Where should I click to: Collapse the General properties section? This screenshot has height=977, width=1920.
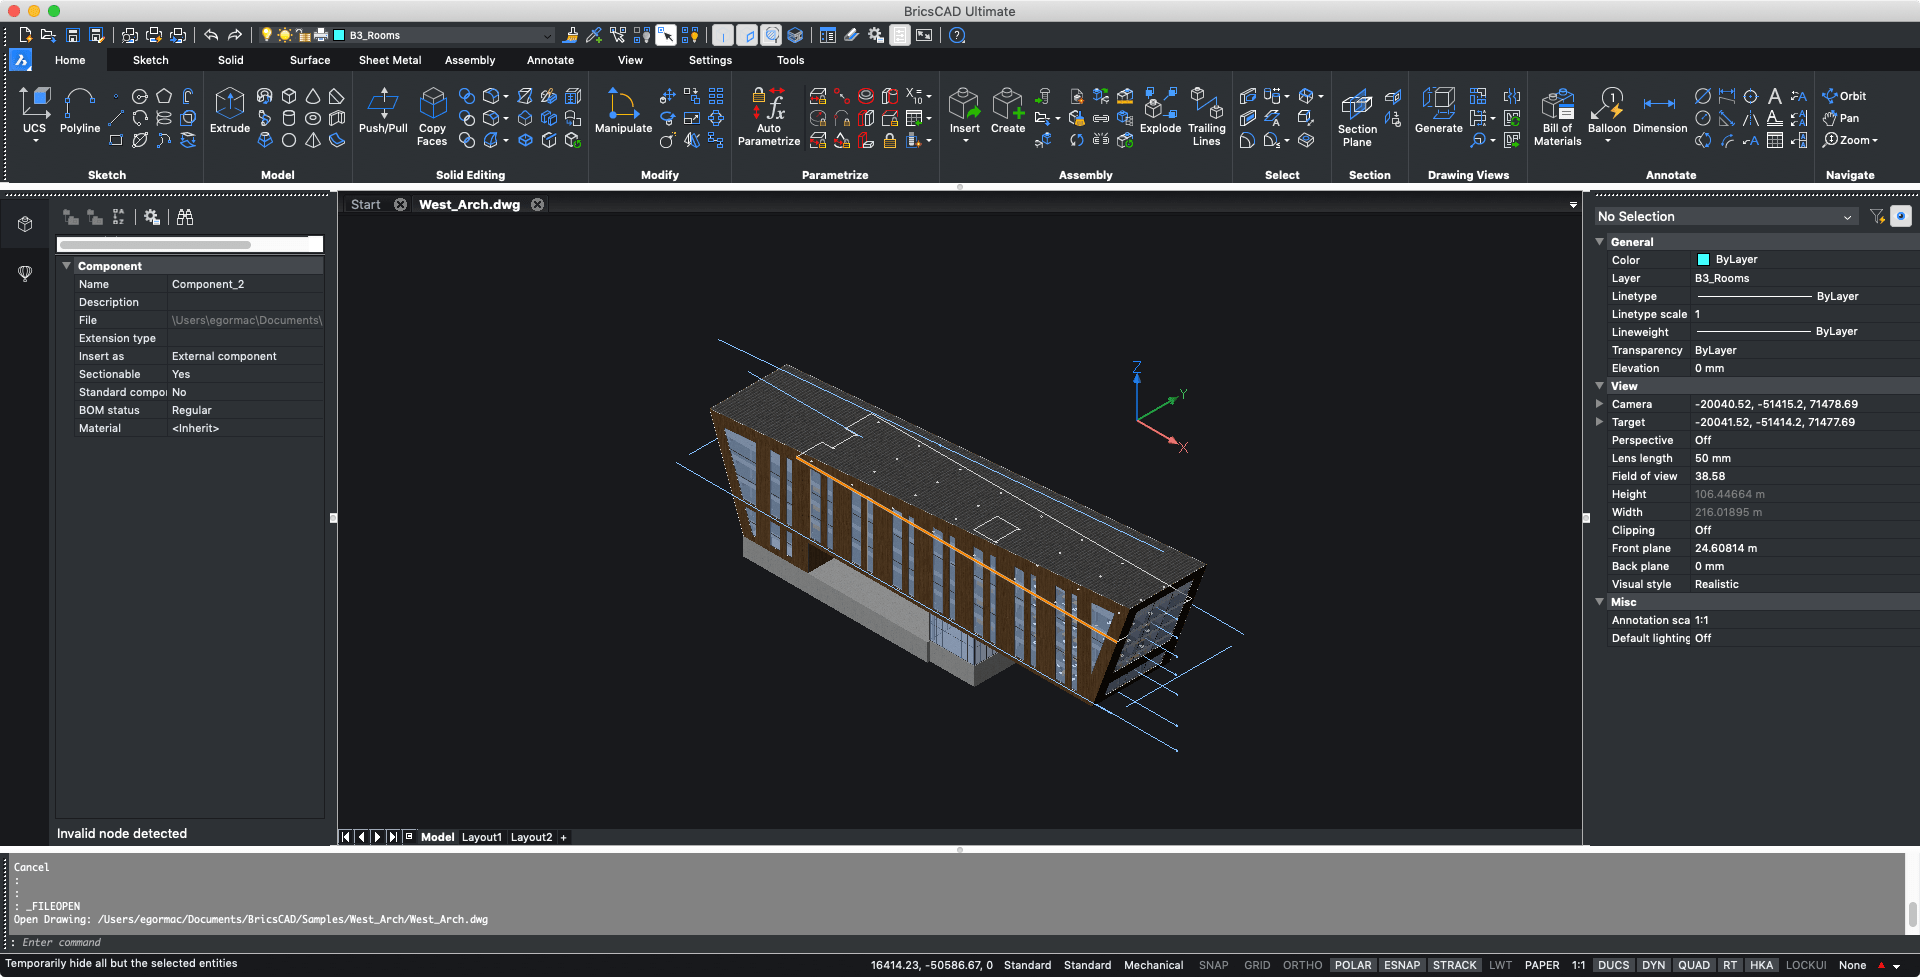click(1600, 242)
